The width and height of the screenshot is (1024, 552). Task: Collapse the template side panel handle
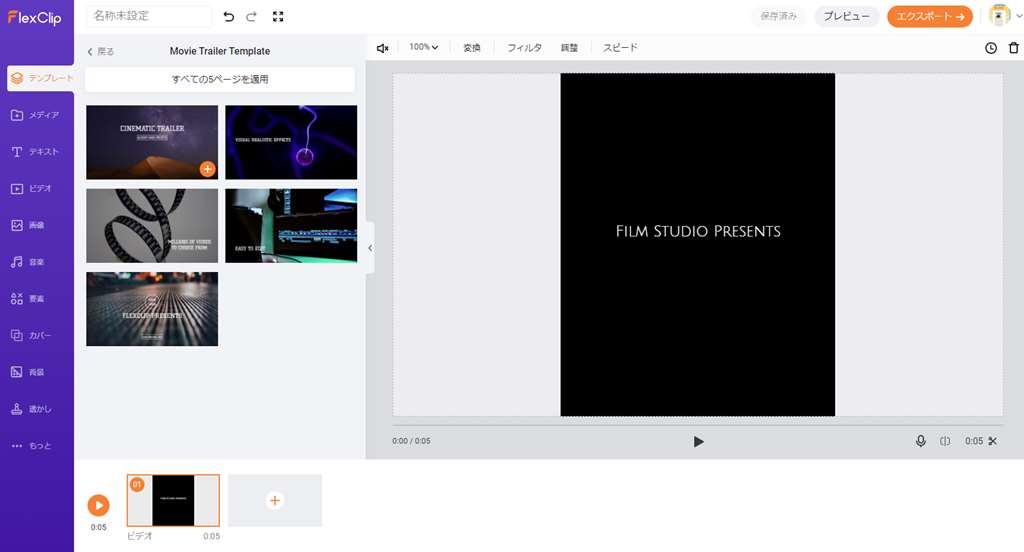[x=370, y=248]
